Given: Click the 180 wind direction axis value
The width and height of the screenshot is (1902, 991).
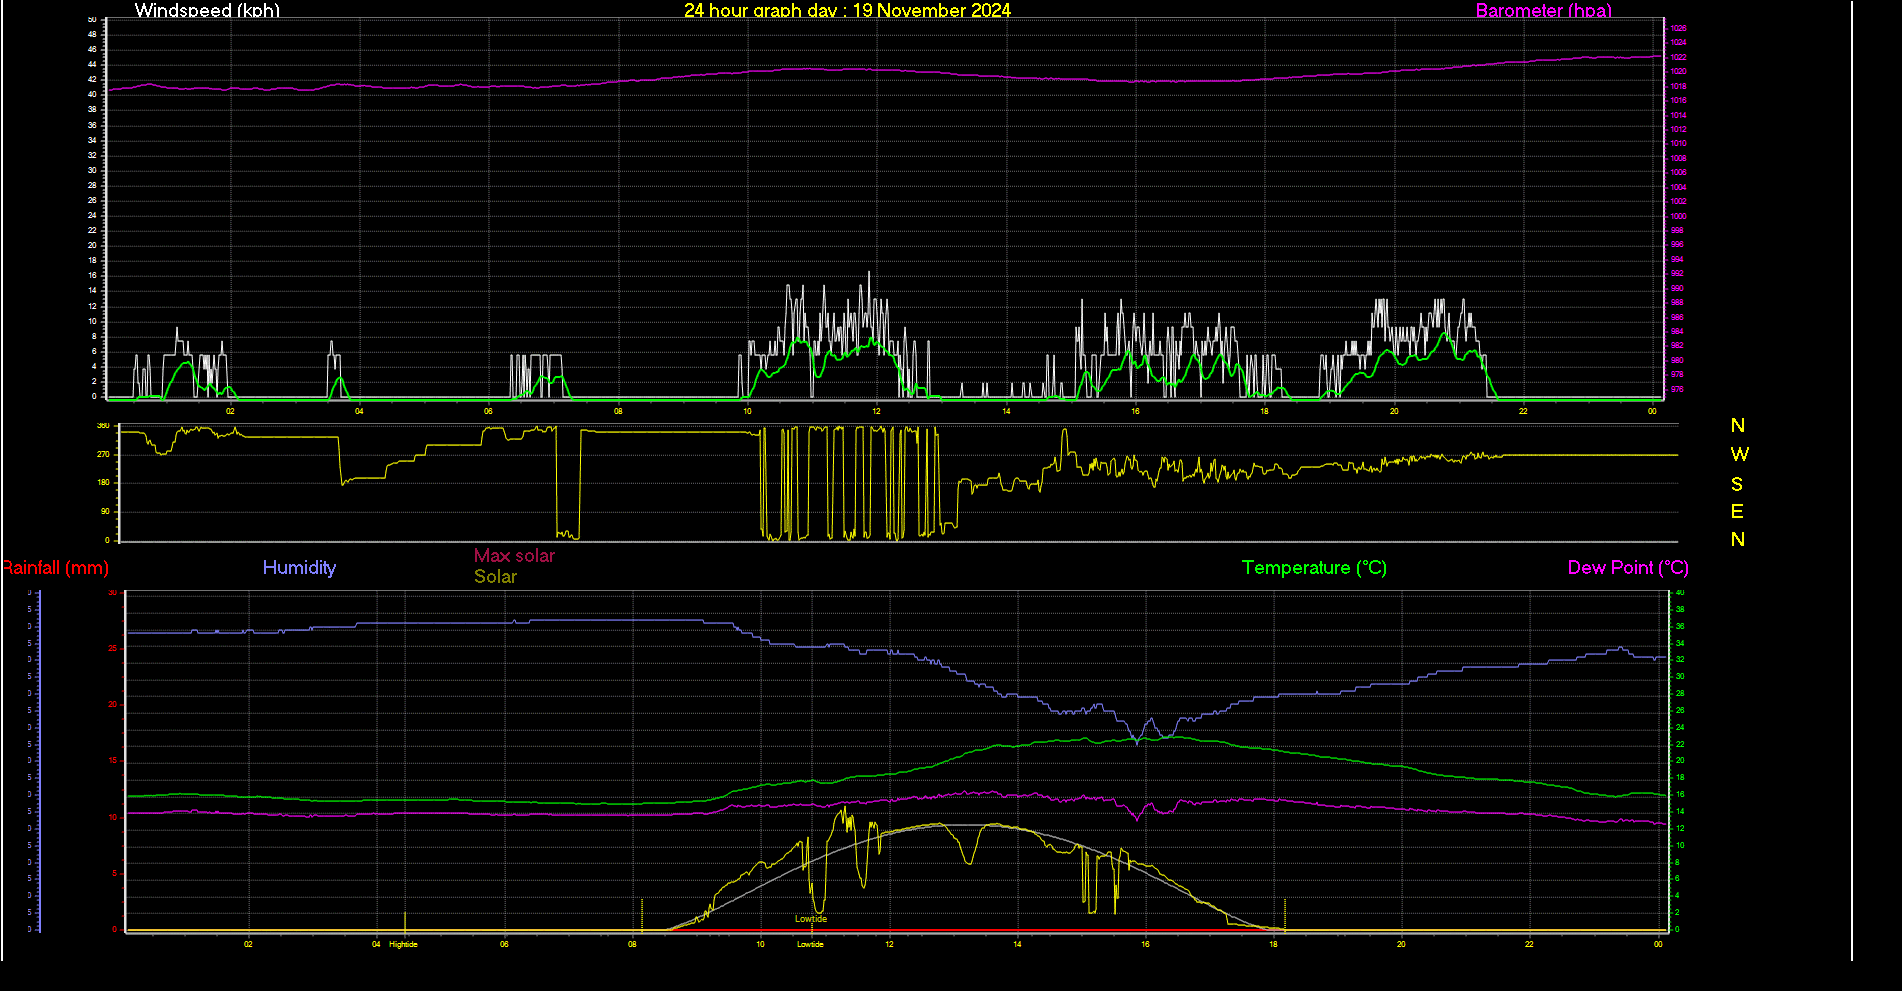Looking at the screenshot, I should point(103,482).
